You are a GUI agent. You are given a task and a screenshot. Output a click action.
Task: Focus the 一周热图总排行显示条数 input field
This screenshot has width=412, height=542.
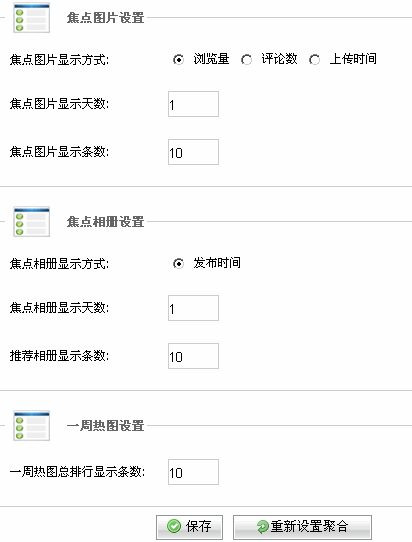tap(193, 472)
